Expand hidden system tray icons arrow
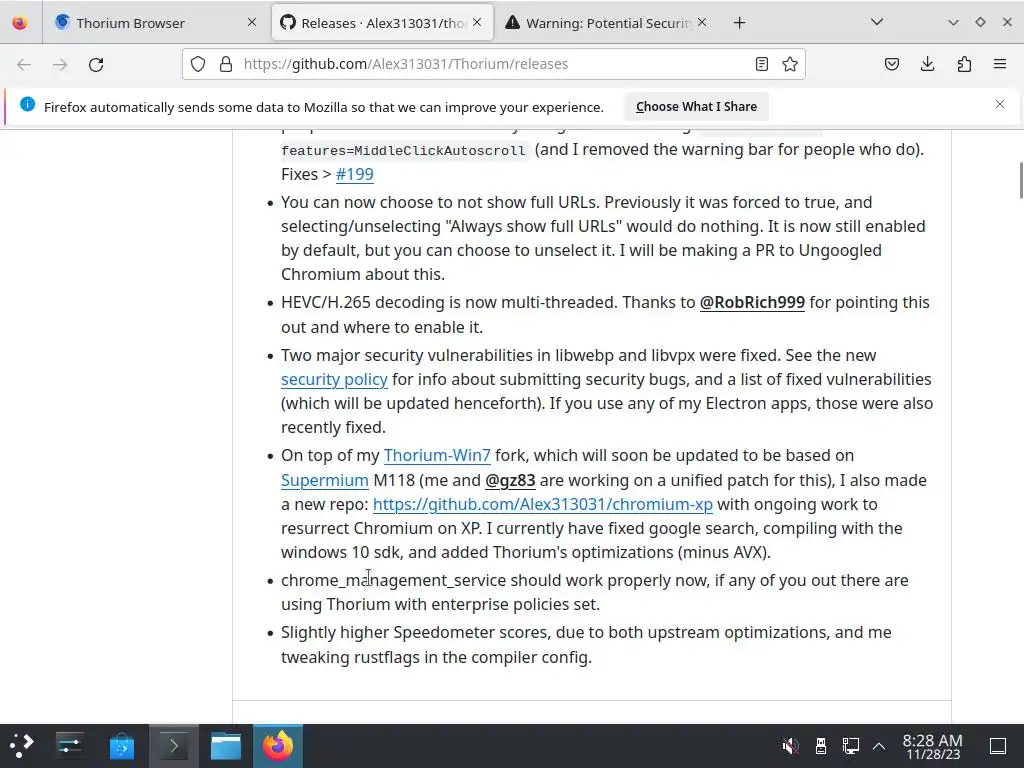Screen dimensions: 1024x768 pos(879,746)
